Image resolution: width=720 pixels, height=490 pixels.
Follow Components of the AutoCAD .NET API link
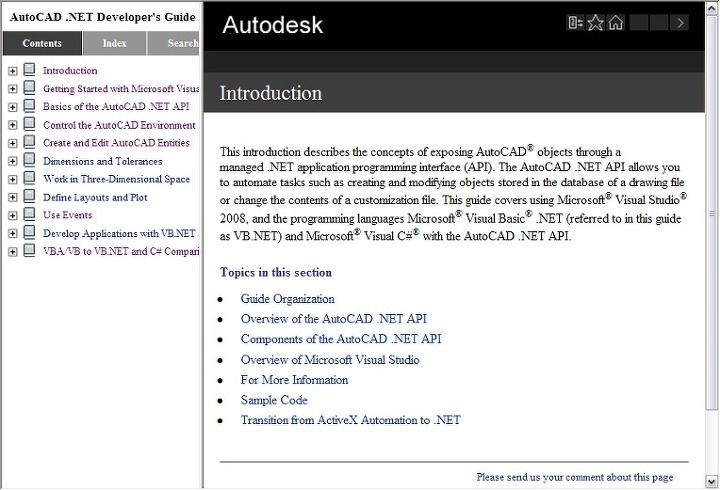coord(341,339)
